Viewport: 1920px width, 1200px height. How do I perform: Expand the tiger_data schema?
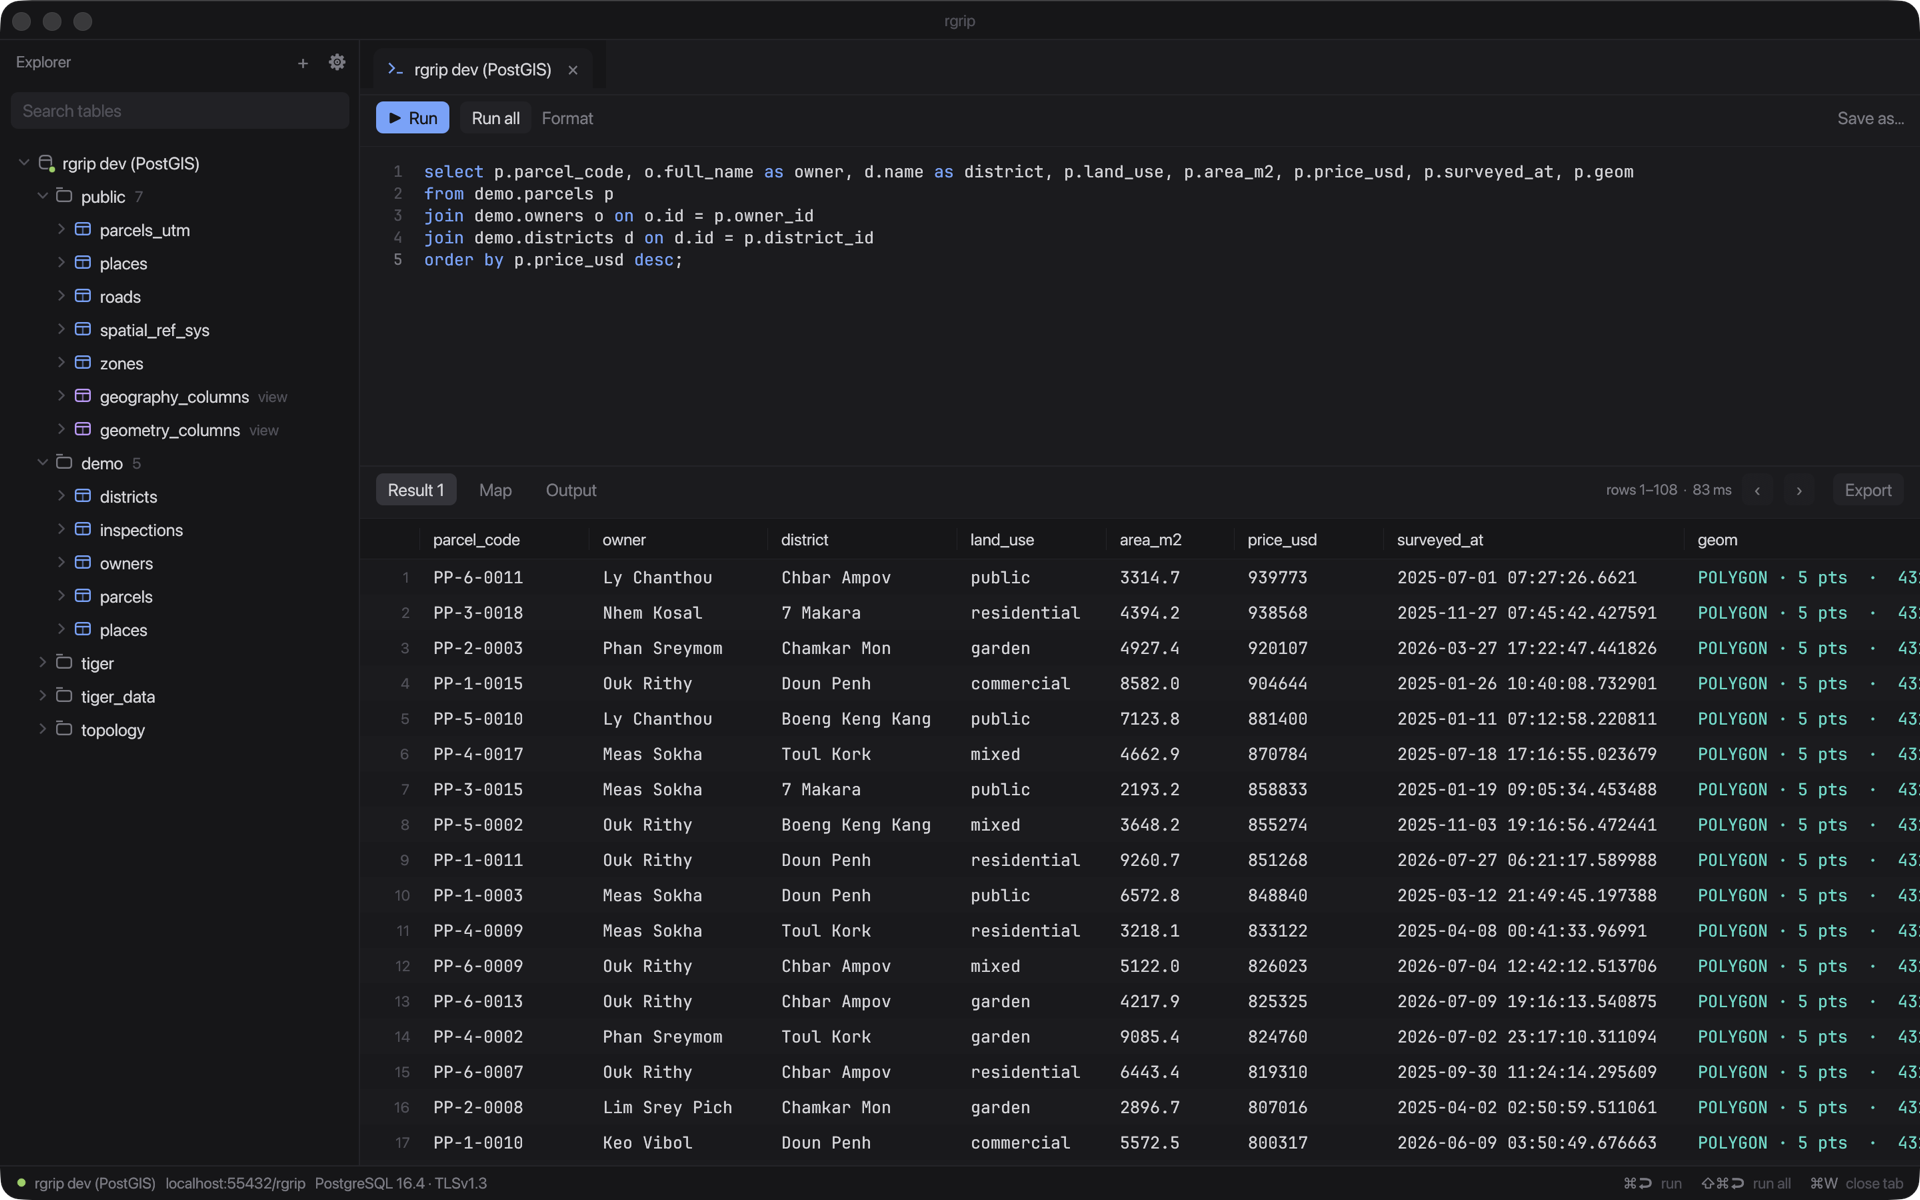(x=42, y=696)
